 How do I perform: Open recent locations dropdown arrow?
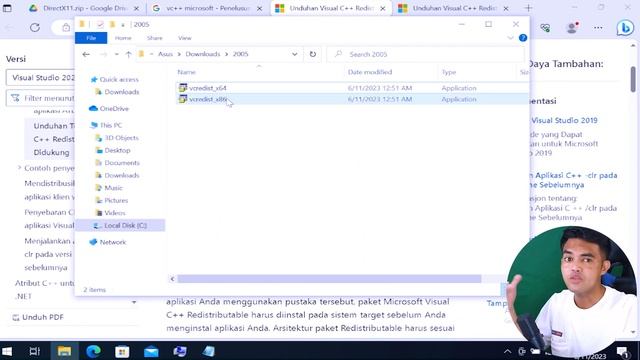(117, 54)
